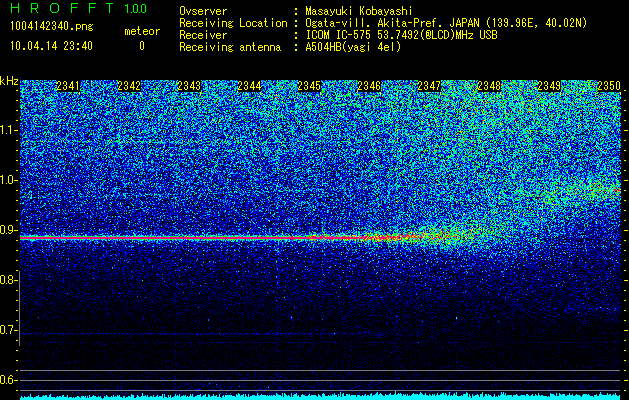
Task: Click the 2346 time marker
Action: click(x=369, y=86)
